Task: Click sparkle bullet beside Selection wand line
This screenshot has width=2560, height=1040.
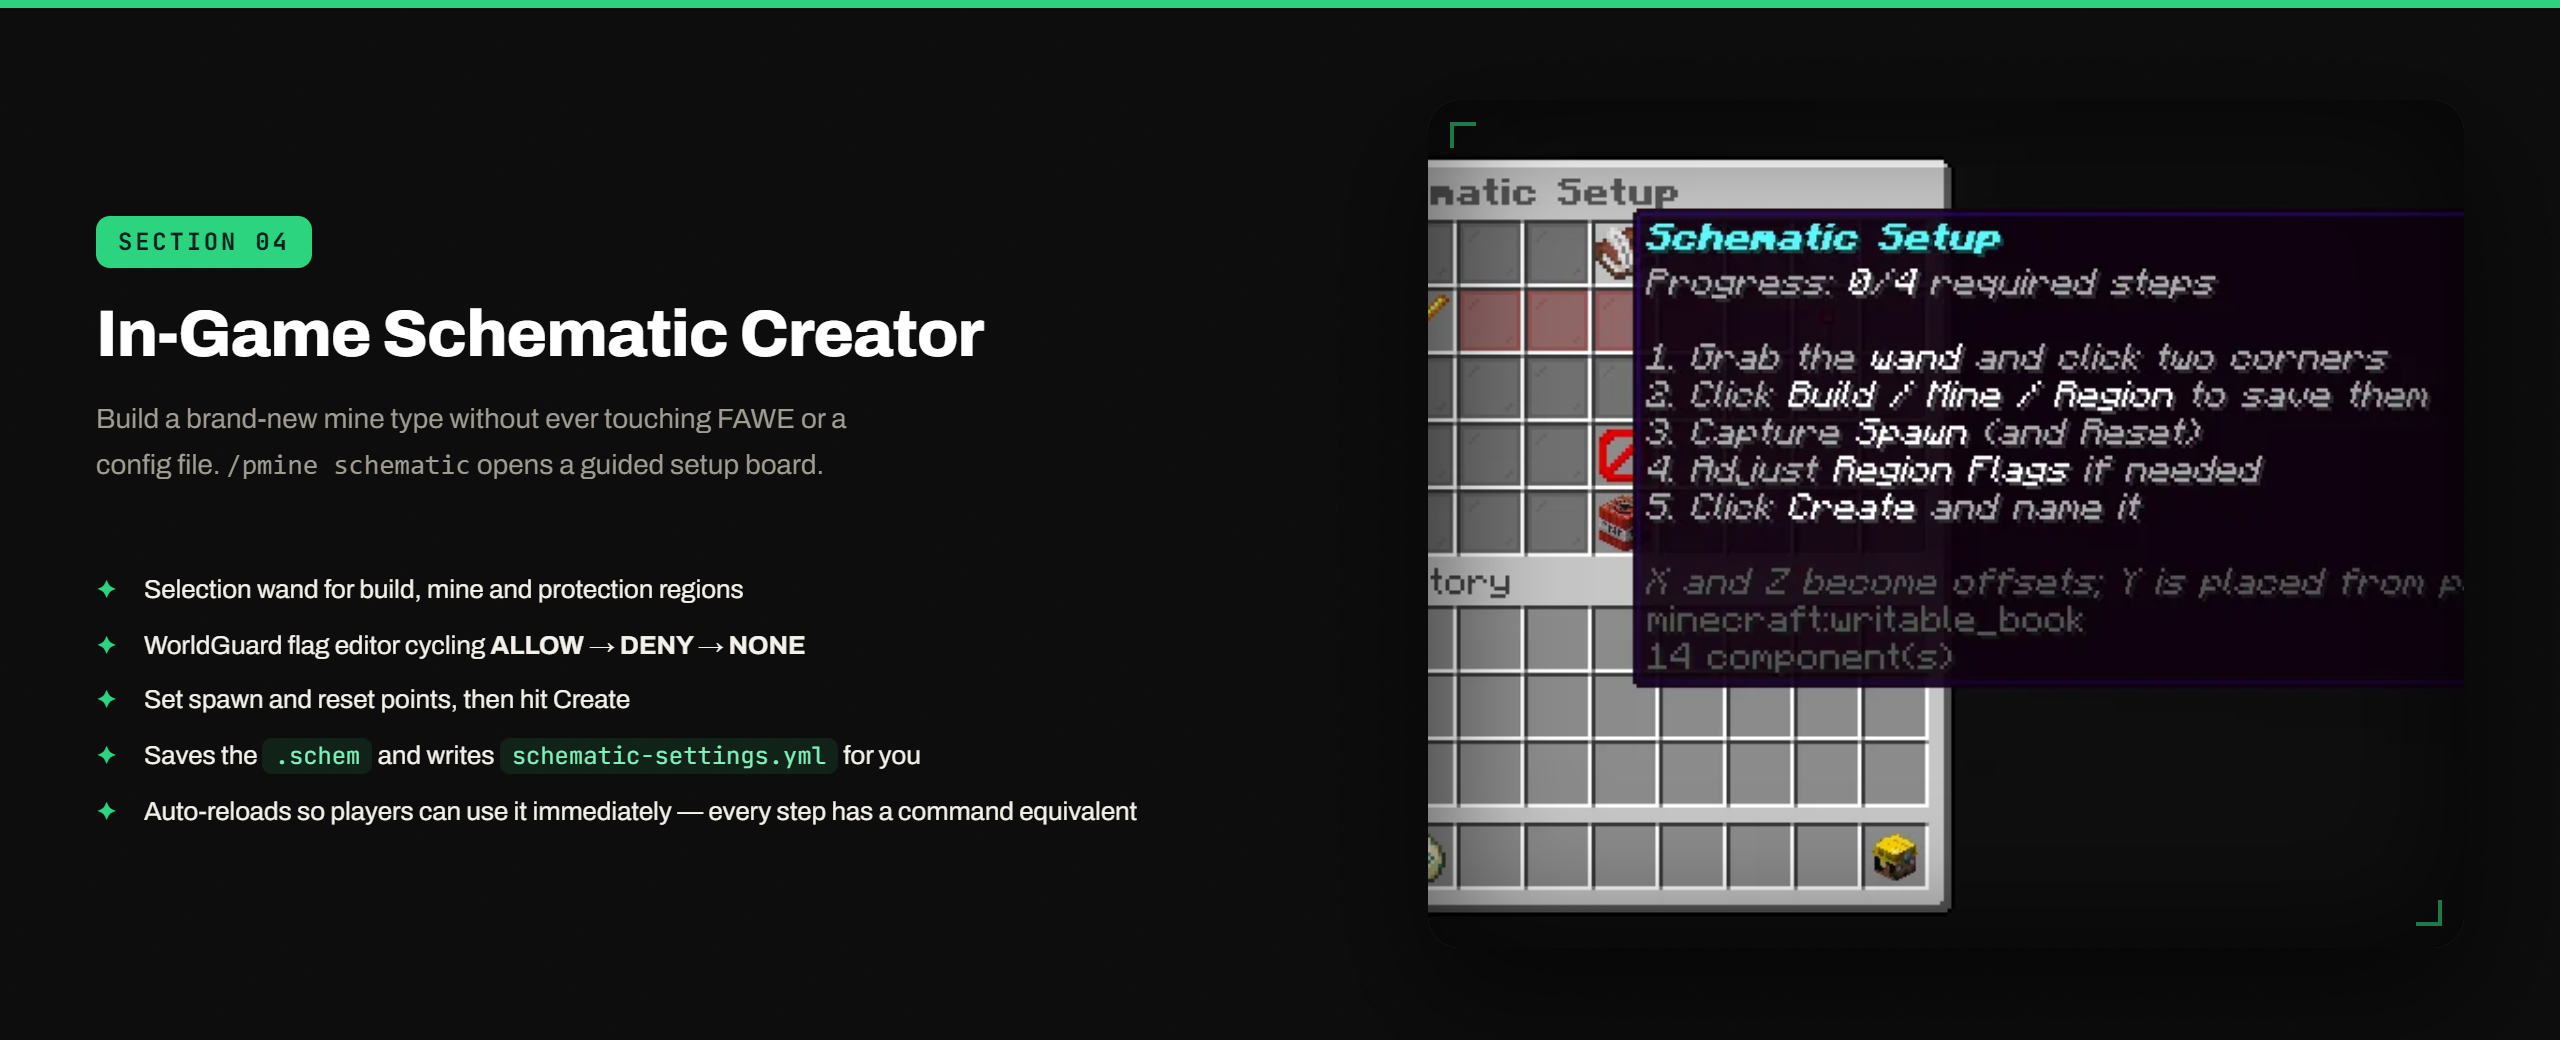Action: click(x=107, y=589)
